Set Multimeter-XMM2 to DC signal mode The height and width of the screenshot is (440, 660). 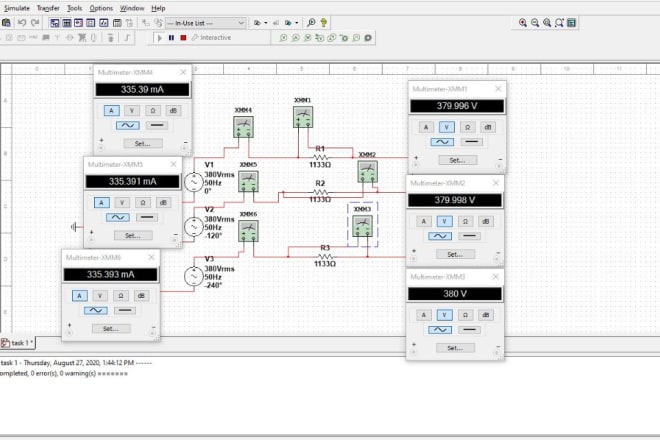click(x=469, y=236)
